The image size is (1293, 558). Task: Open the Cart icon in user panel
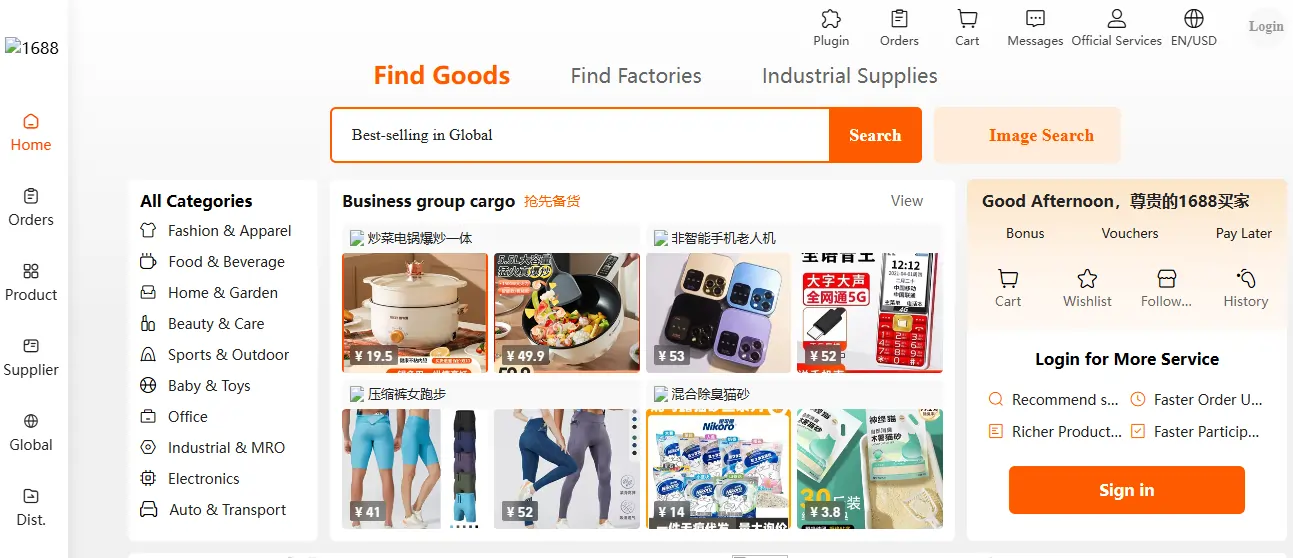[1008, 279]
